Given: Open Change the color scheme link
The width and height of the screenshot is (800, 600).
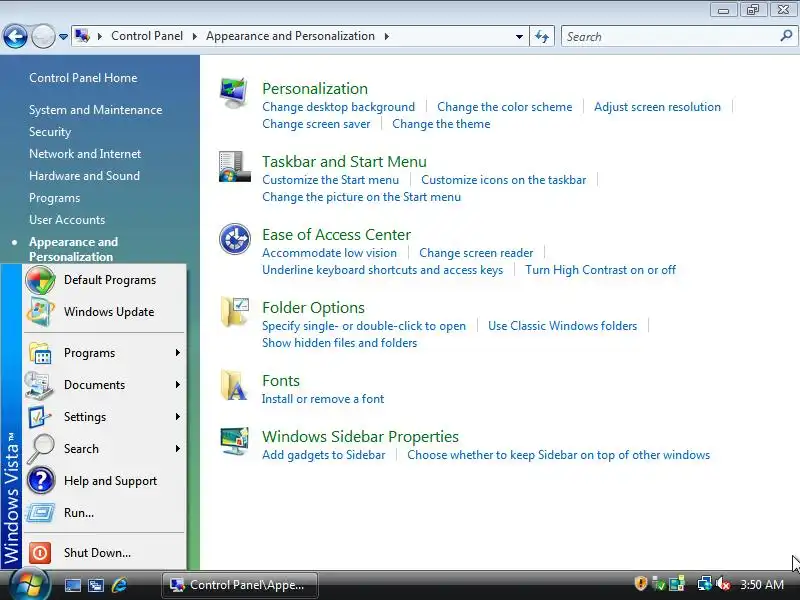Looking at the screenshot, I should [505, 107].
